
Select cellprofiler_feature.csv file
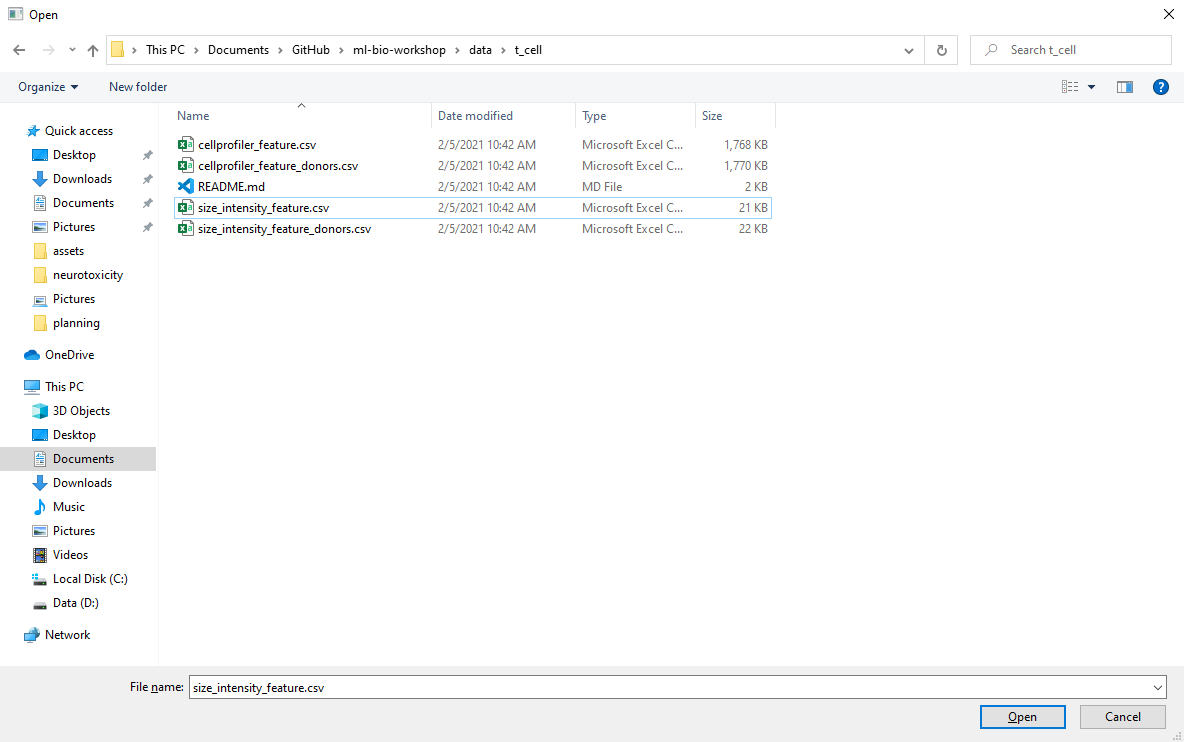pyautogui.click(x=257, y=145)
